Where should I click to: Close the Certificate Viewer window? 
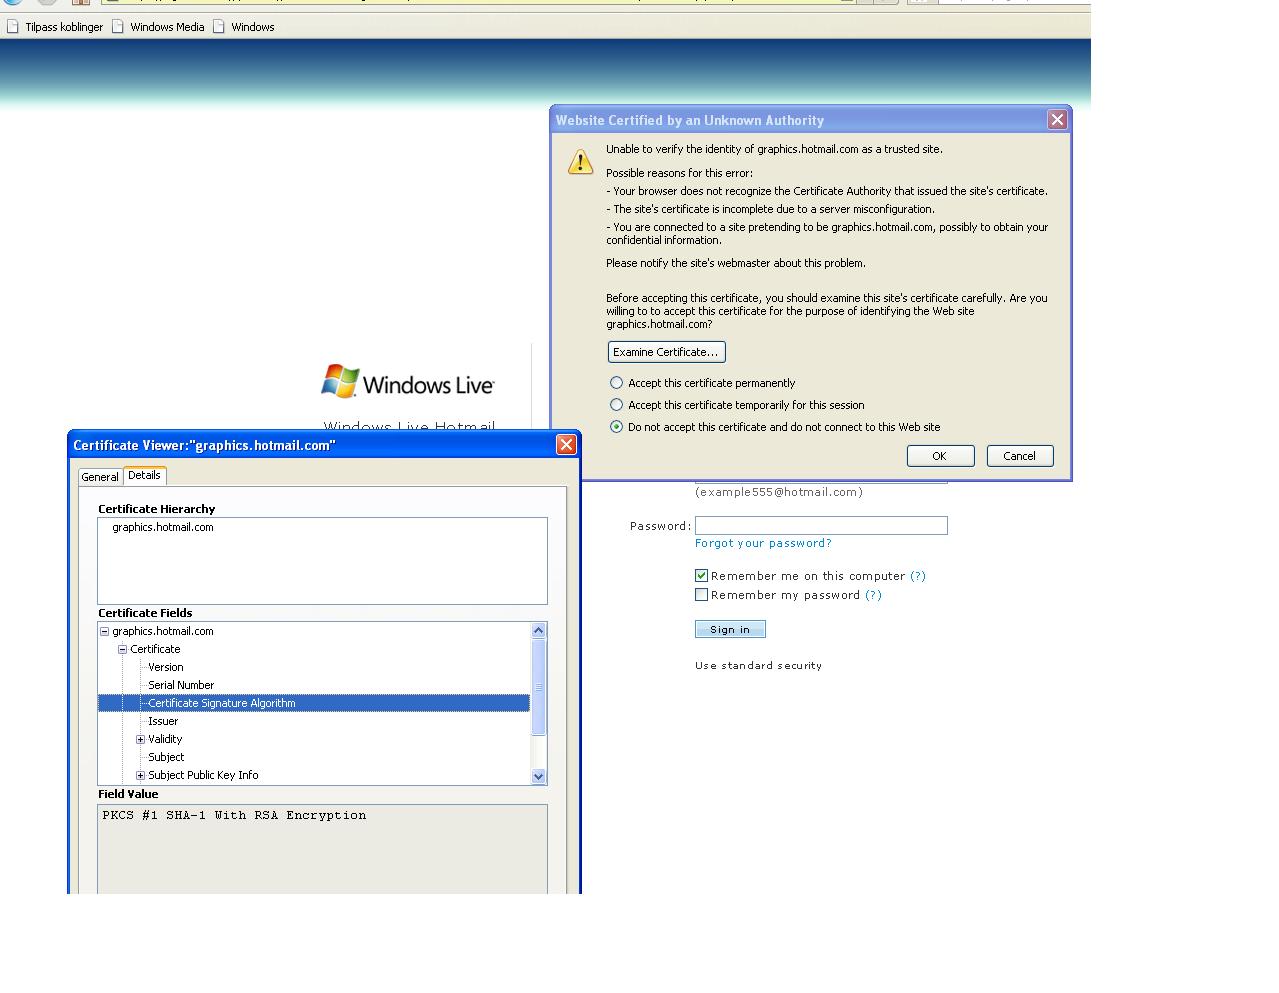coord(566,445)
